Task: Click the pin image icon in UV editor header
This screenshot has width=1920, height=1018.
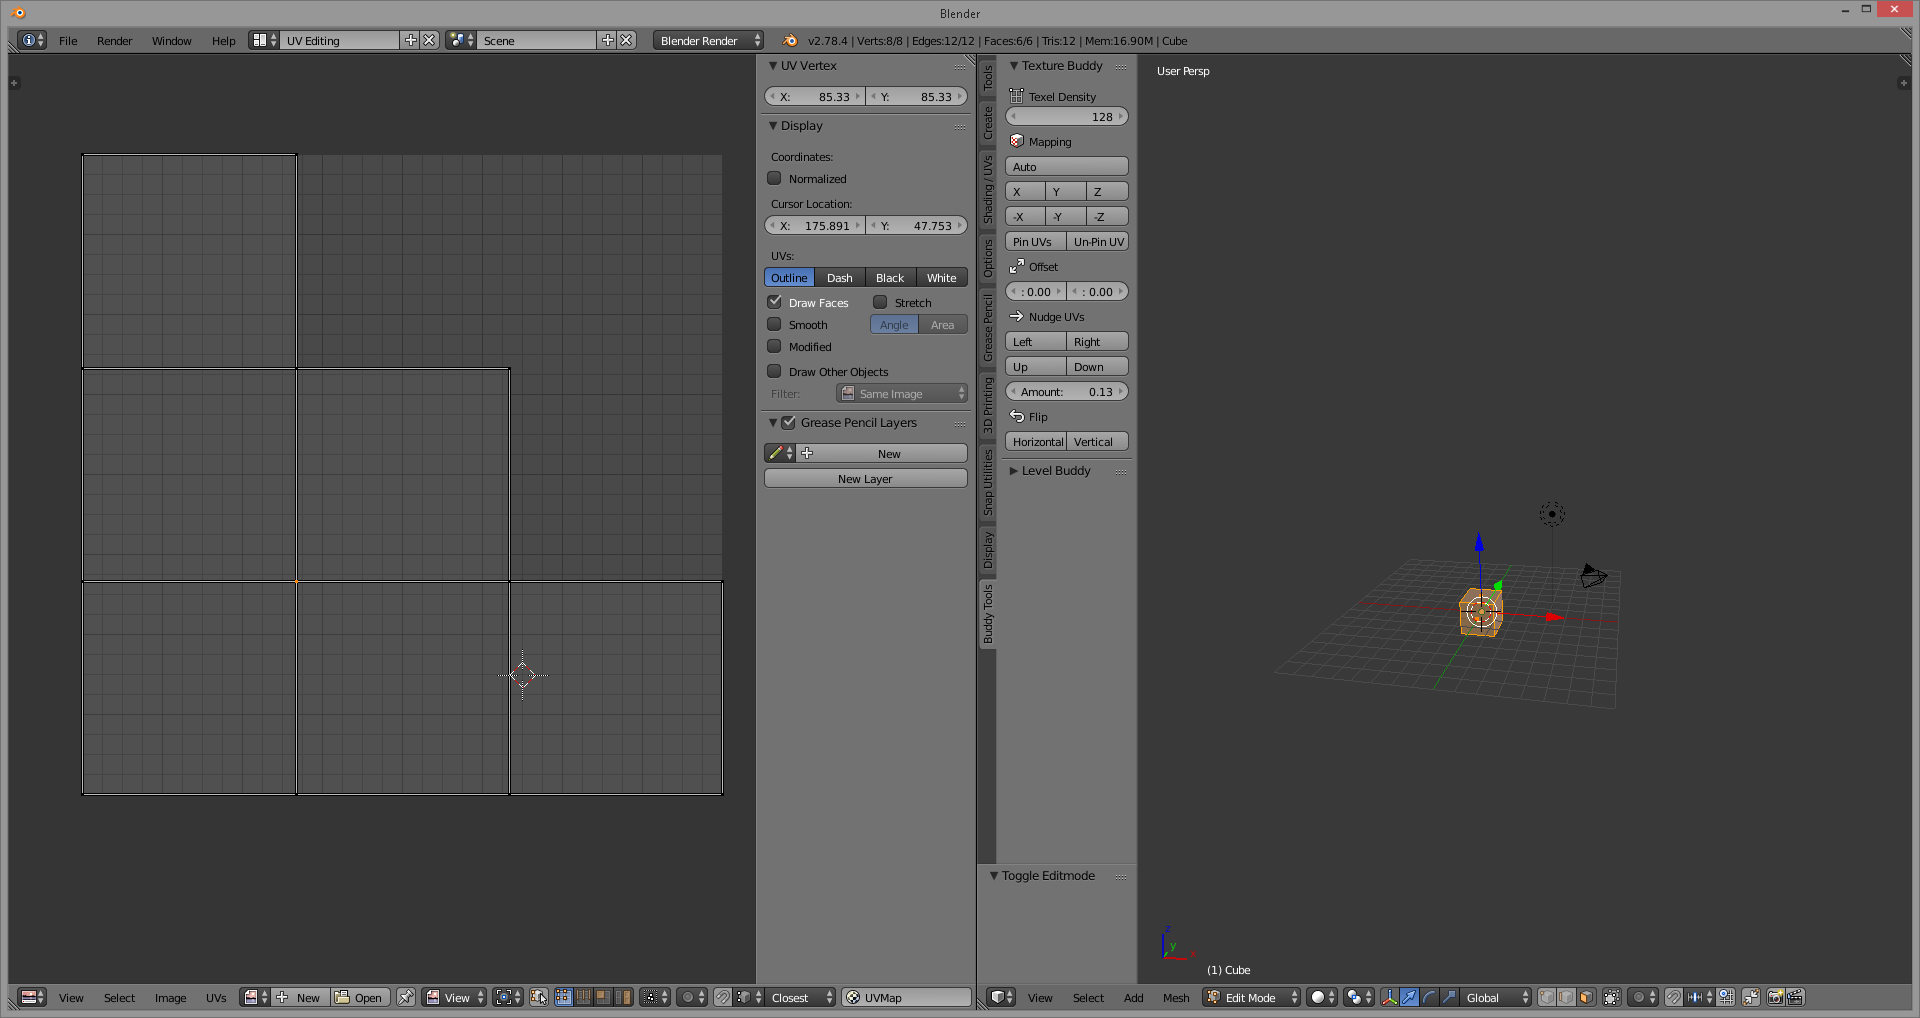Action: click(405, 997)
